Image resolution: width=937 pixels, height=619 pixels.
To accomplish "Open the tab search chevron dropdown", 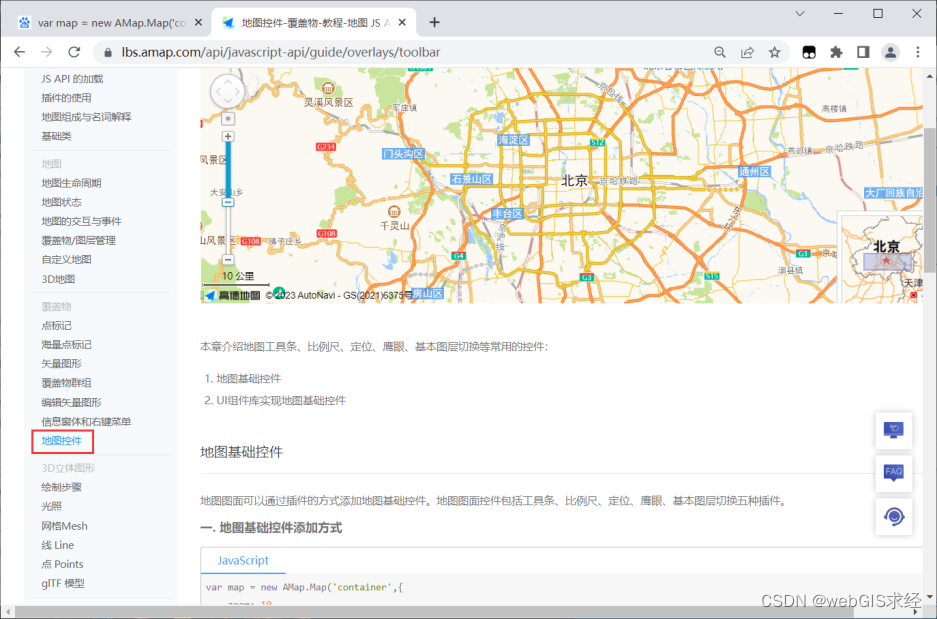I will pos(798,15).
